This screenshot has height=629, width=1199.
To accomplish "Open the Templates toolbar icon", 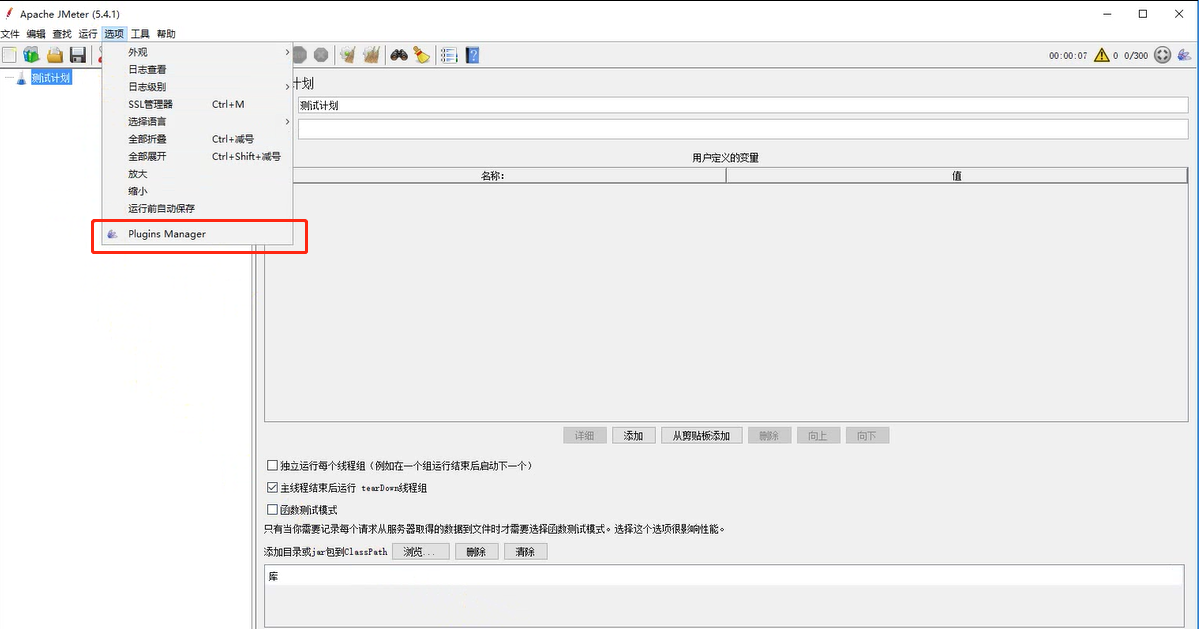I will coord(31,55).
